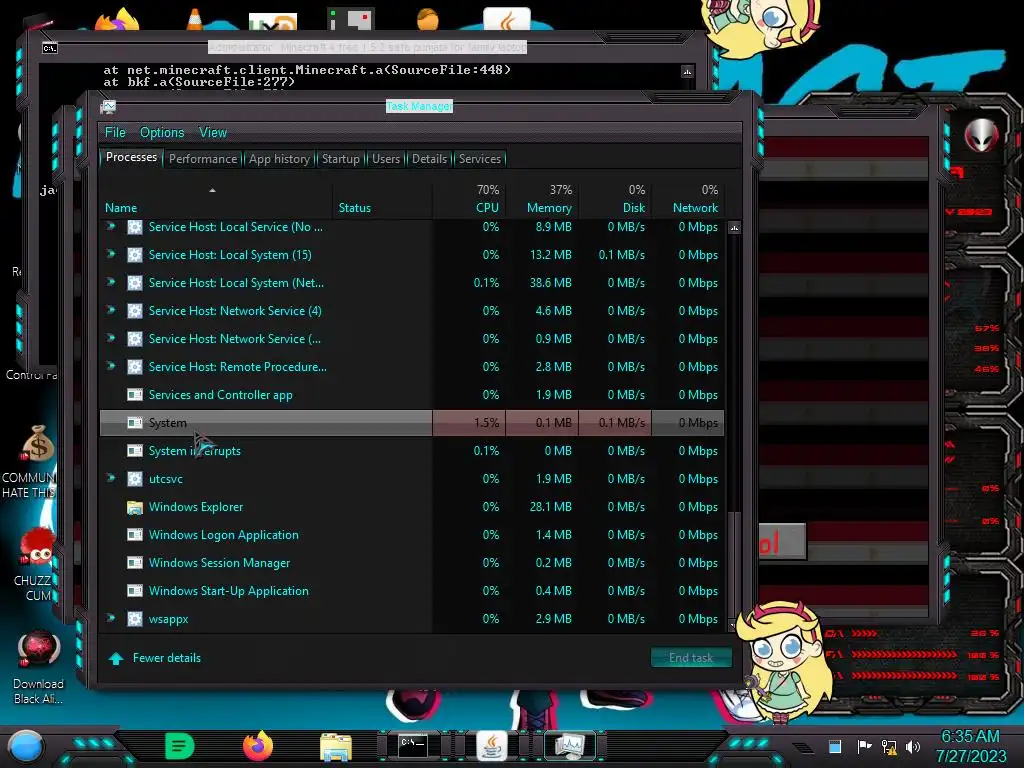1024x768 pixels.
Task: Switch to the App history tab
Action: [280, 159]
